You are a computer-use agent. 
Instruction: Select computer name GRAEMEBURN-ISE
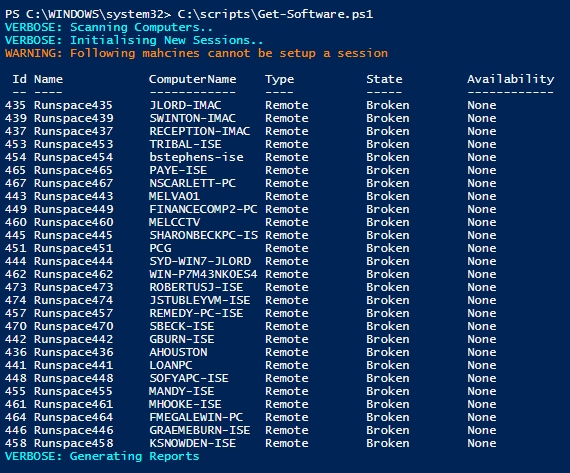(200, 430)
